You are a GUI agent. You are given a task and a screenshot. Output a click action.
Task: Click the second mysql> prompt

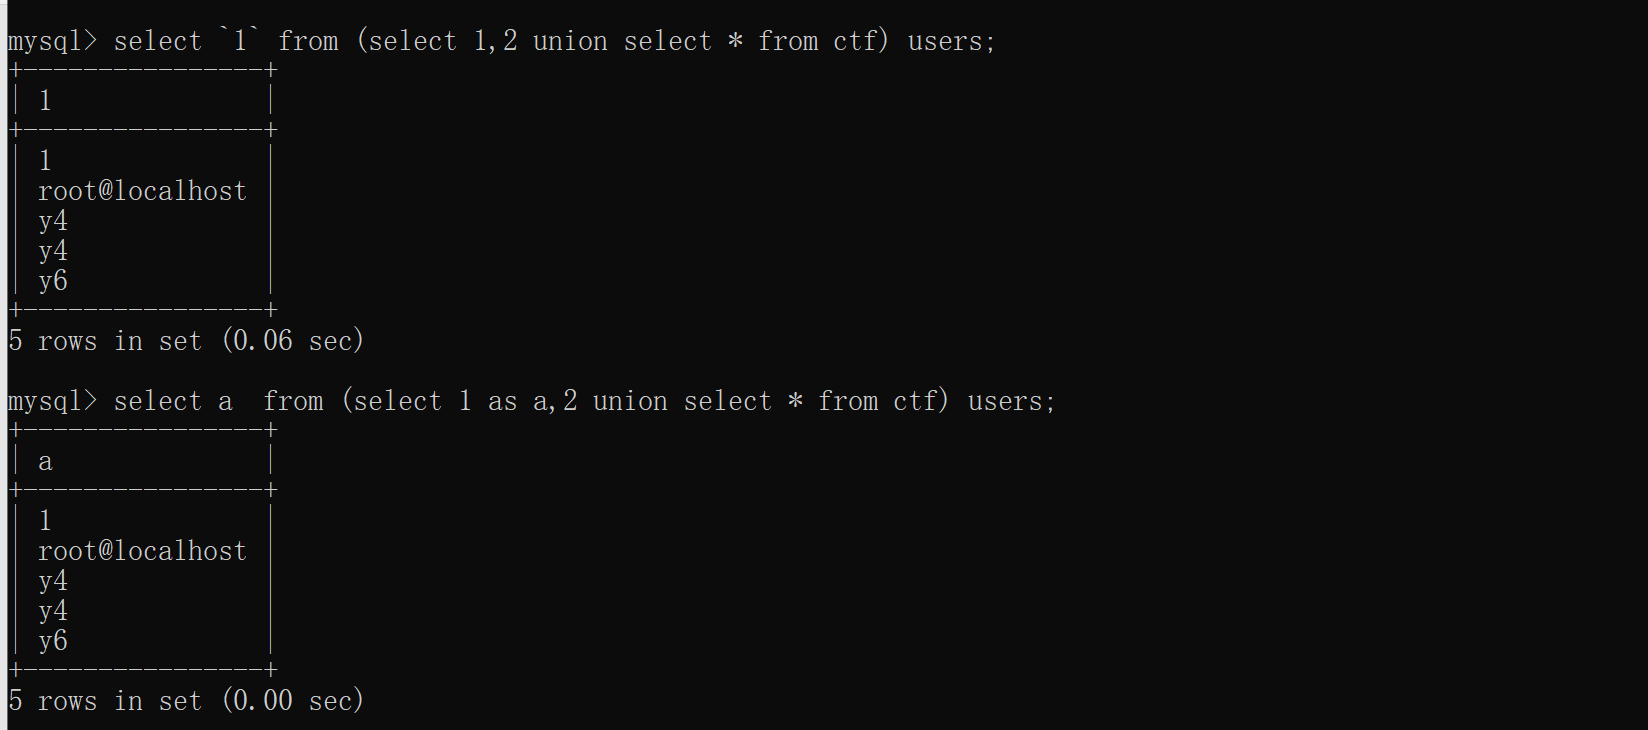[x=52, y=401]
